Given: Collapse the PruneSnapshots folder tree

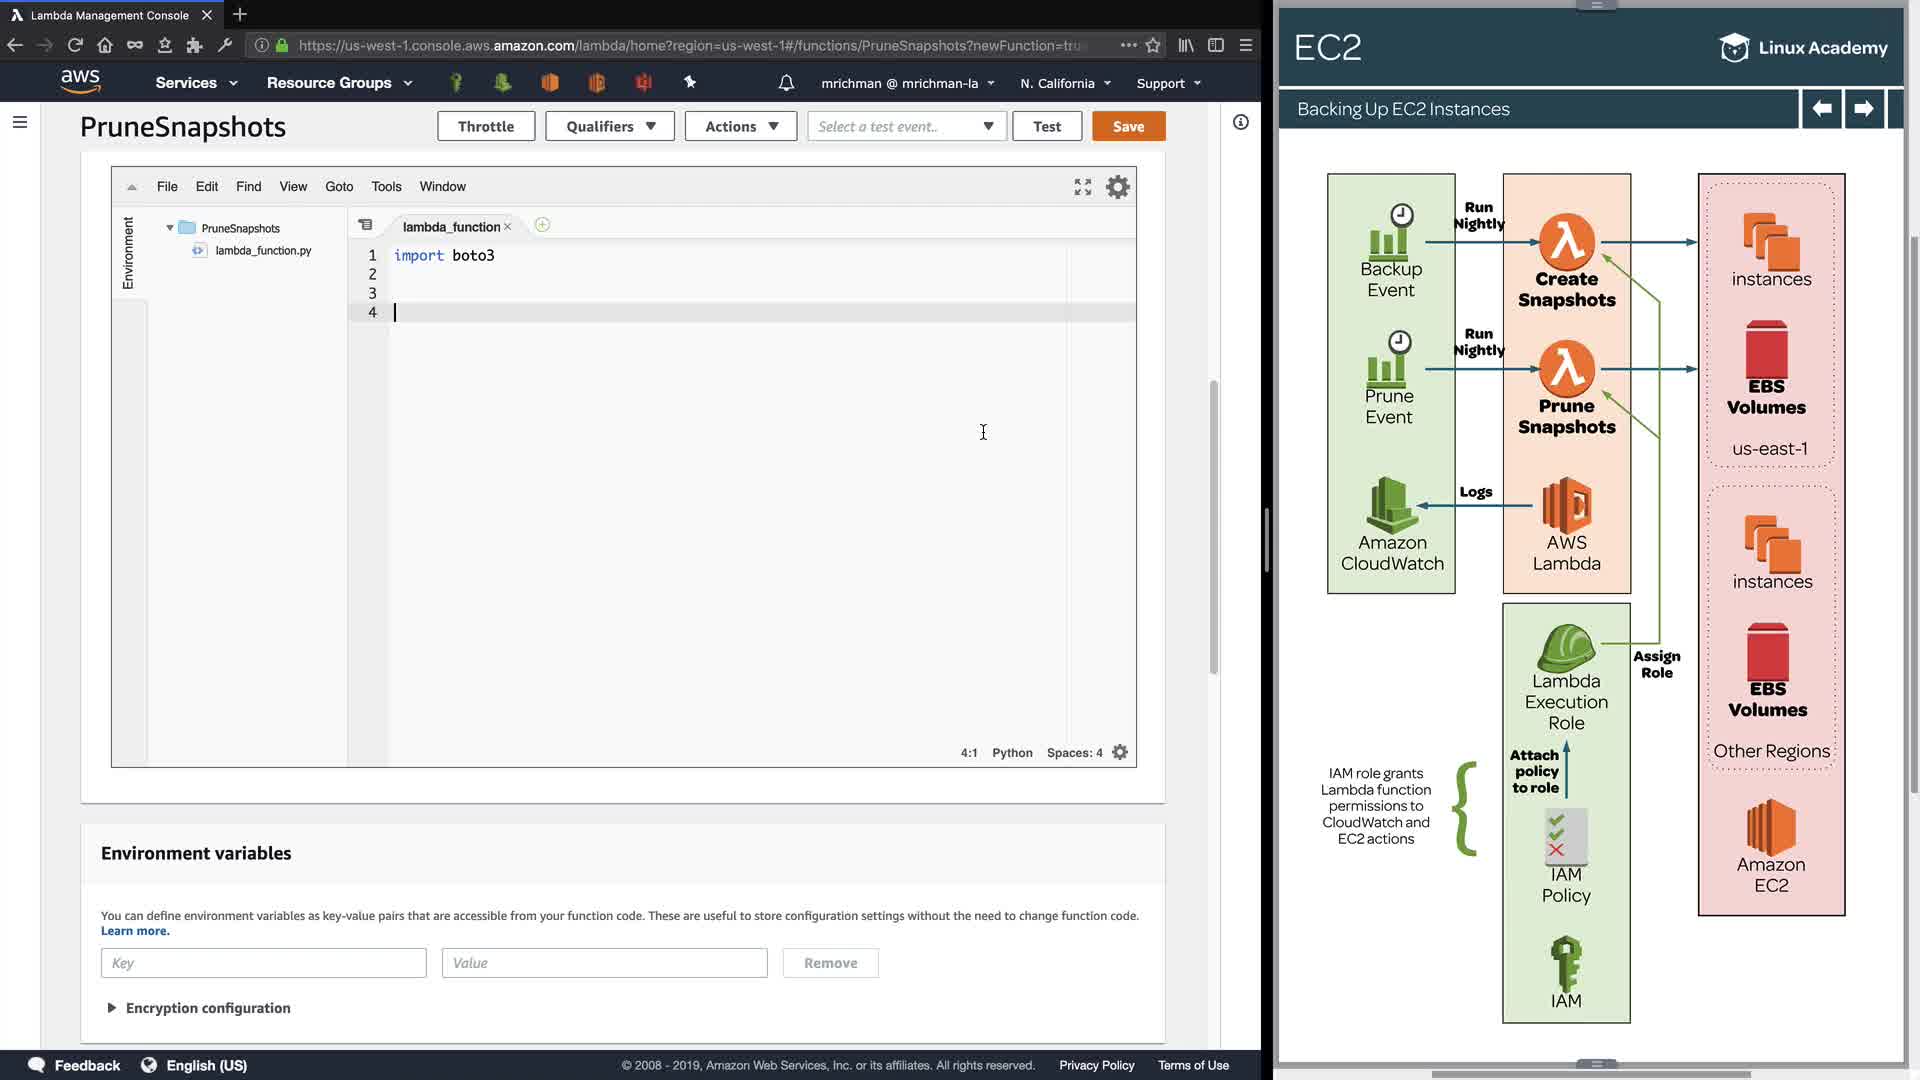Looking at the screenshot, I should click(170, 228).
